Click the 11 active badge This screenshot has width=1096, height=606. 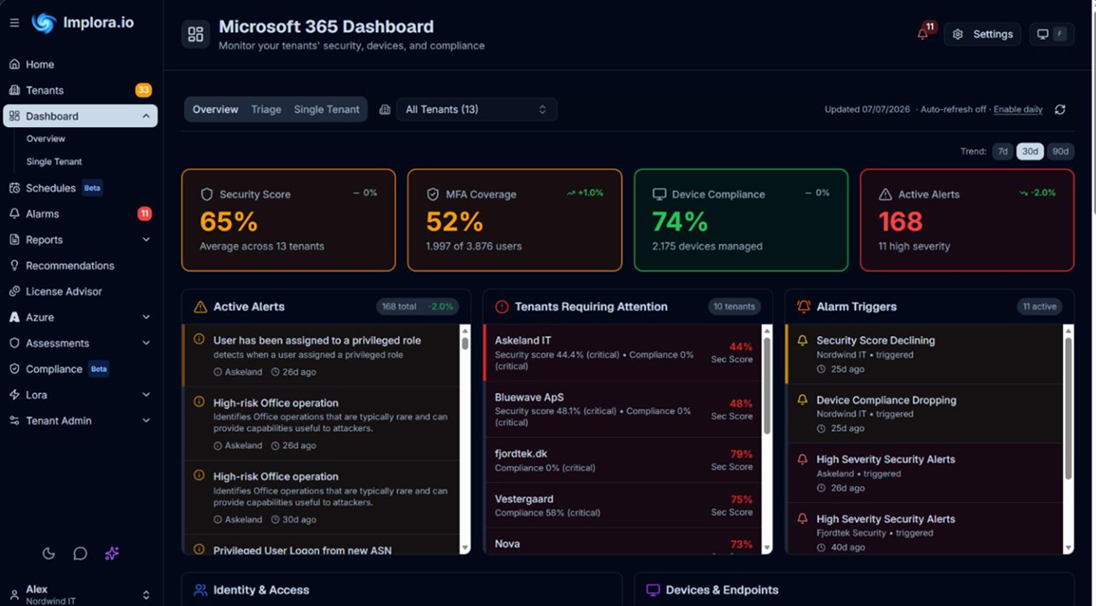pyautogui.click(x=1039, y=307)
